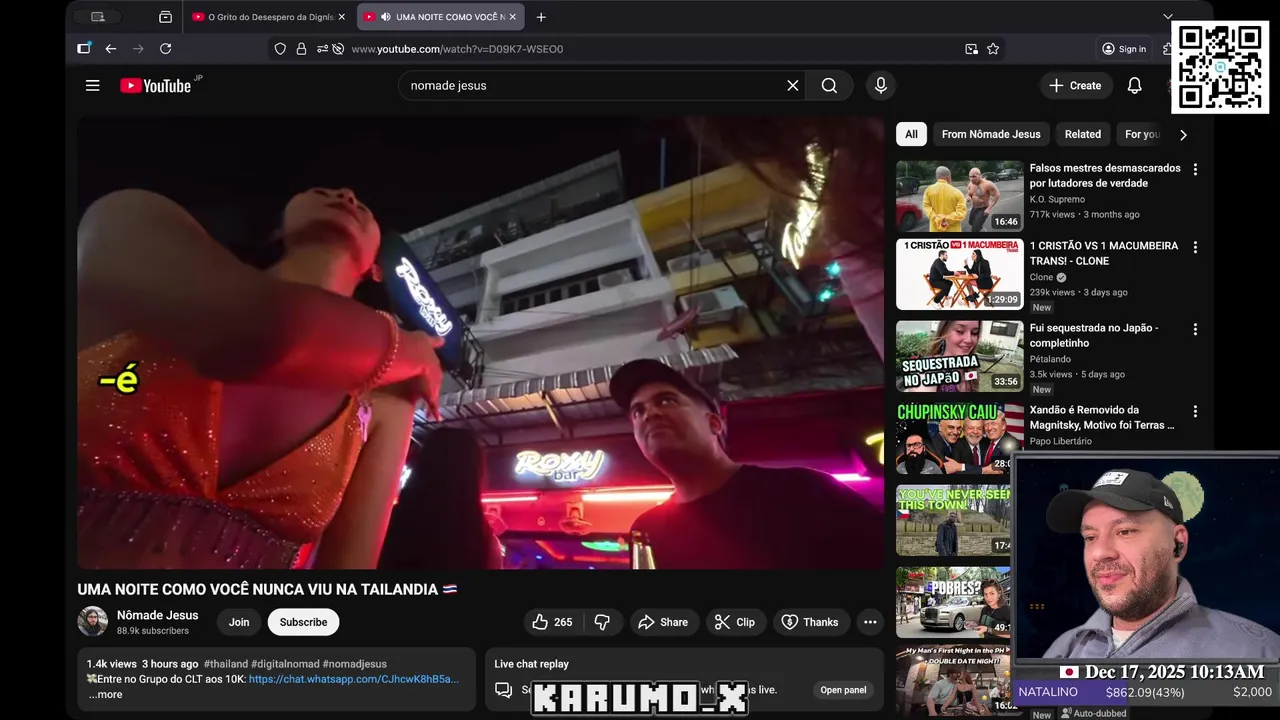This screenshot has height=720, width=1280.
Task: Start voice search with microphone
Action: [881, 86]
